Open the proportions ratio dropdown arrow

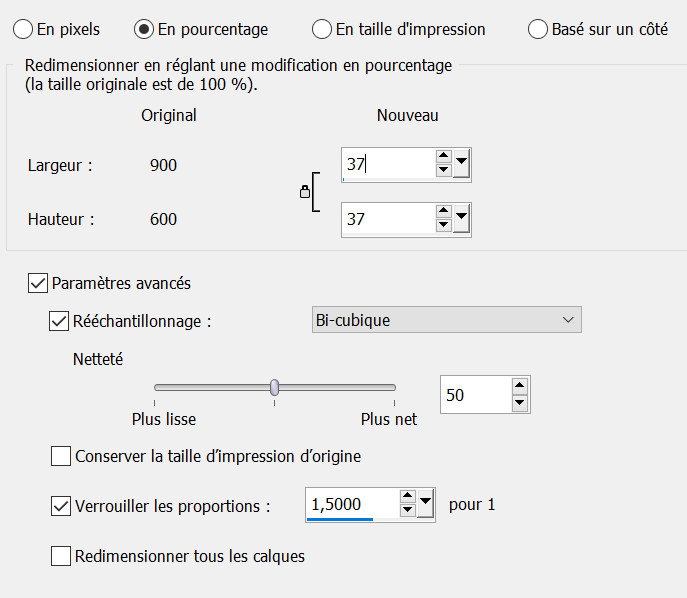[425, 504]
